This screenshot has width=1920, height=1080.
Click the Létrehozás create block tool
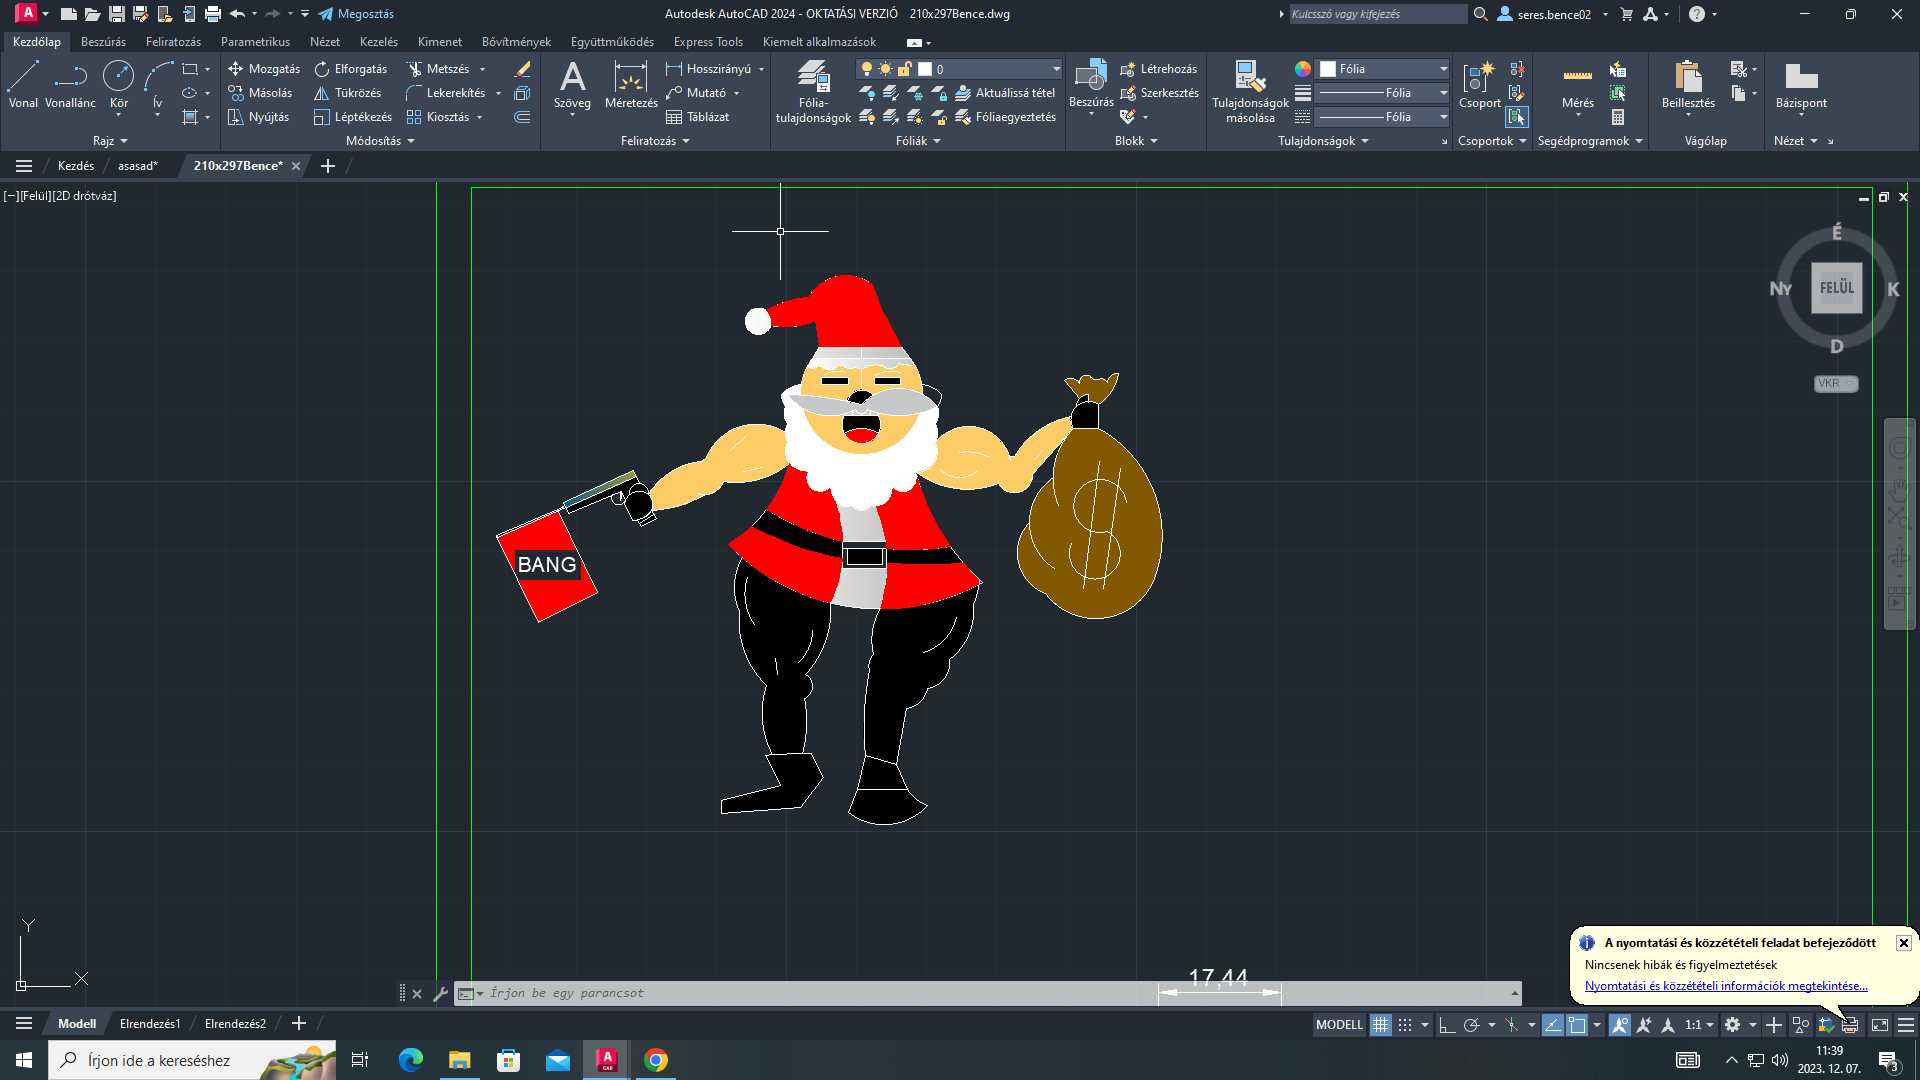1158,69
